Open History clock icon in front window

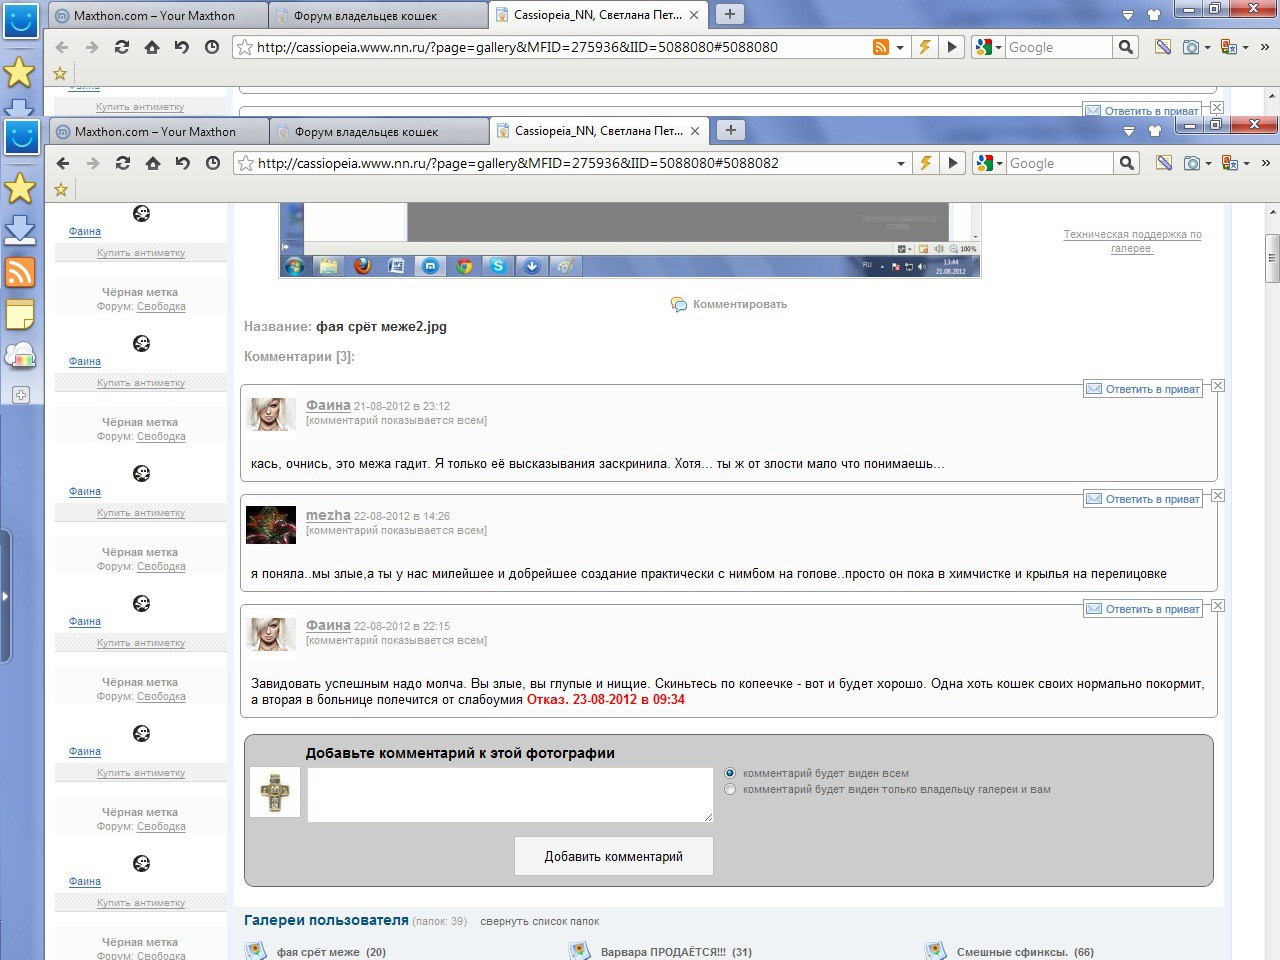point(213,163)
